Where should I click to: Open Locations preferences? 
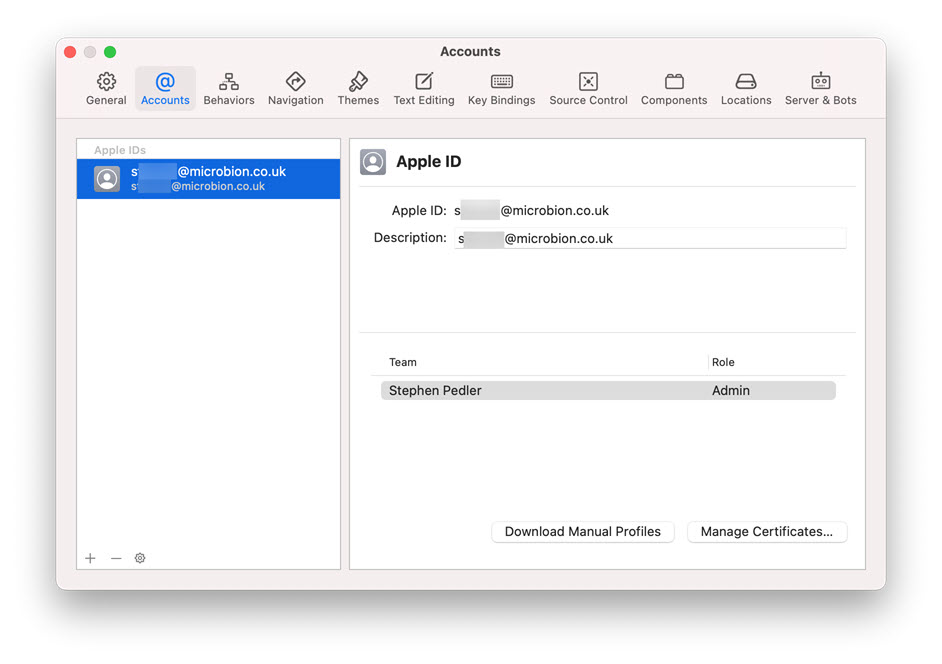[746, 88]
